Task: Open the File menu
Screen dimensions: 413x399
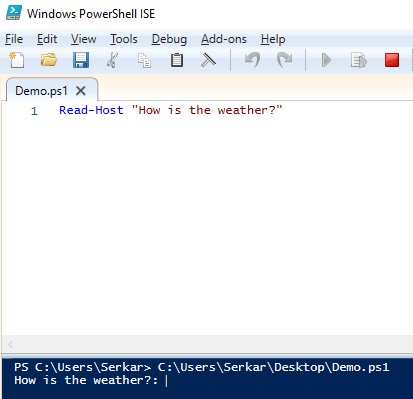Action: (x=14, y=39)
